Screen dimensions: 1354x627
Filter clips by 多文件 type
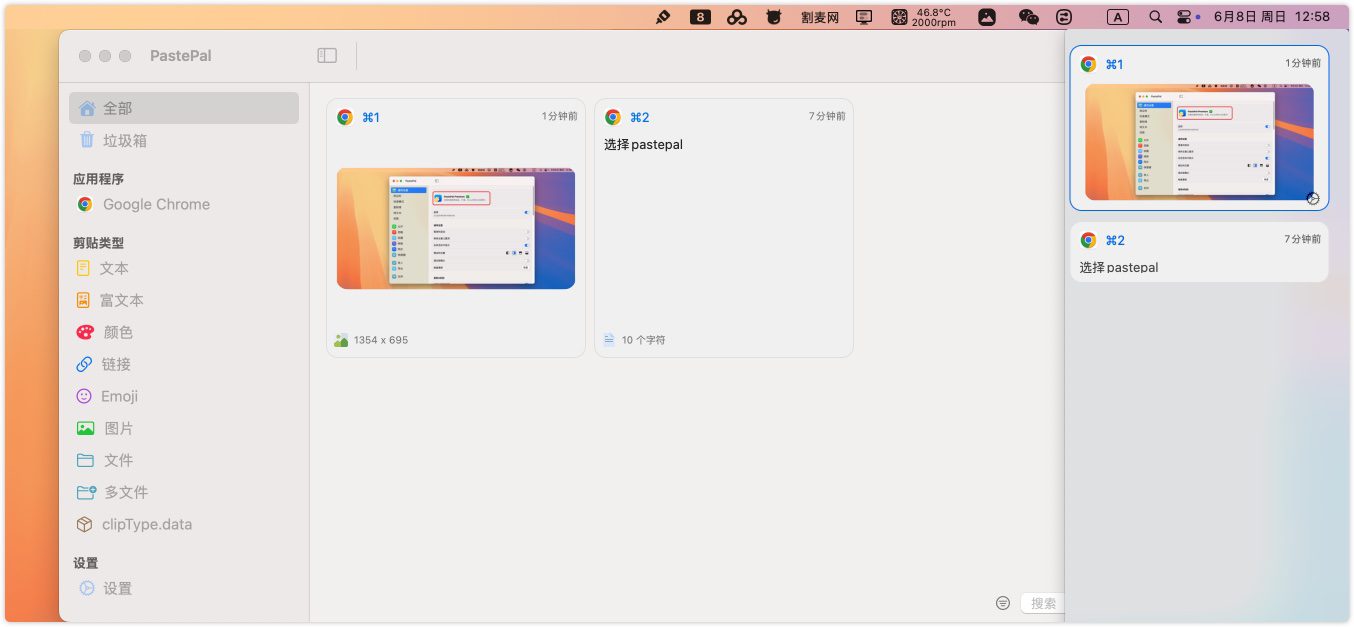point(184,492)
